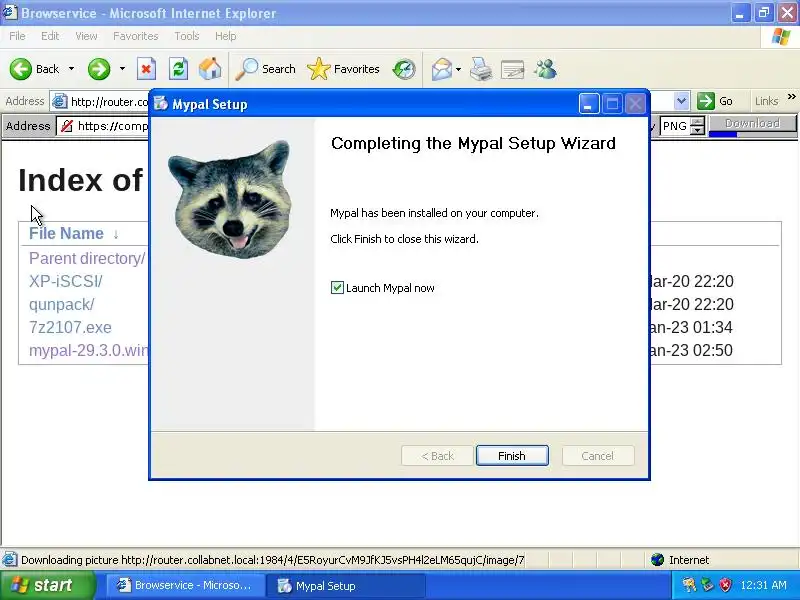Click the green Back arrow icon

(x=20, y=69)
